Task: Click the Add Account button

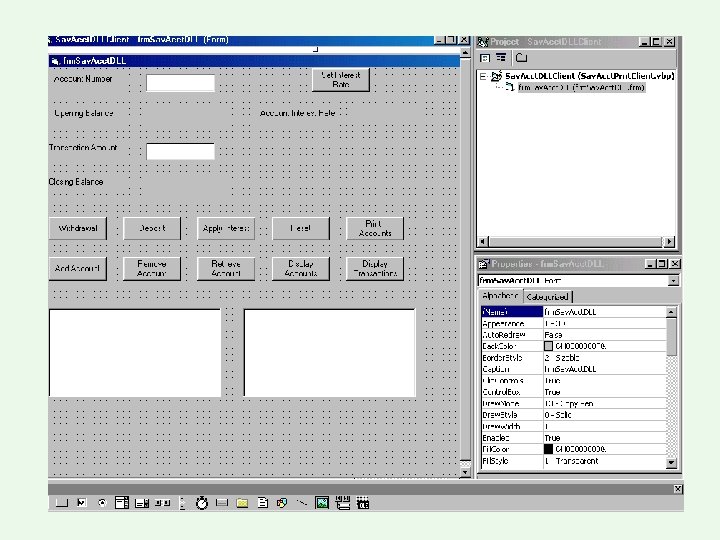Action: pyautogui.click(x=78, y=269)
